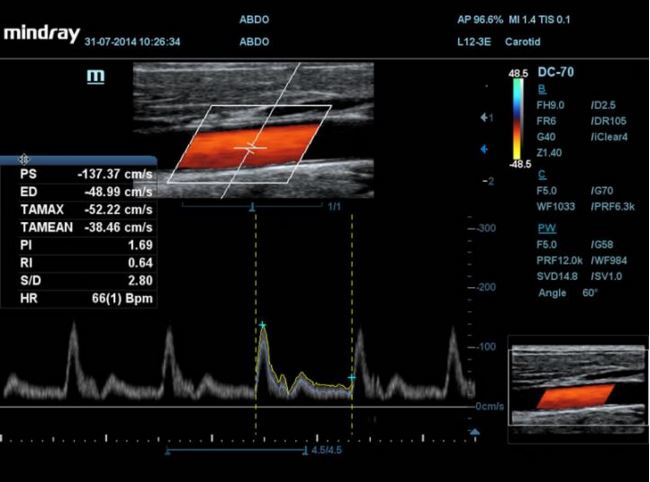Viewport: 650px width, 482px height.
Task: Open the C color mode parameters heading
Action: (x=541, y=173)
